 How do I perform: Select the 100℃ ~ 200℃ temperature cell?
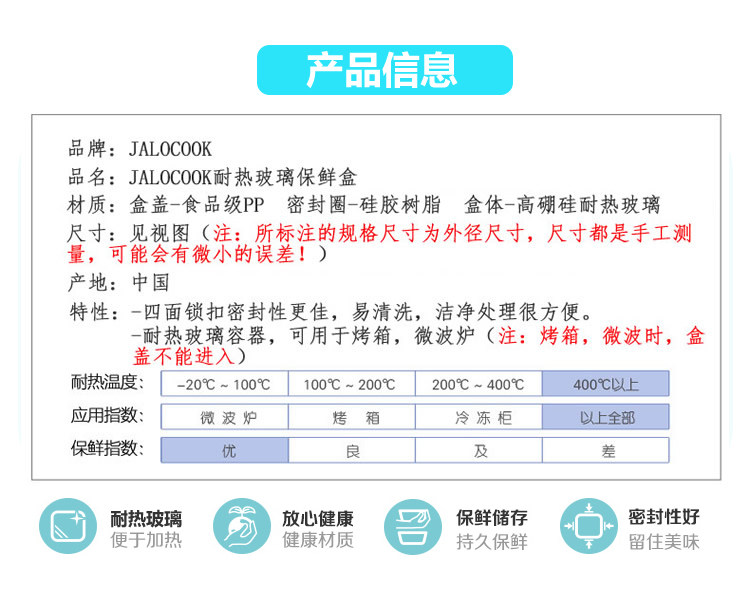point(352,384)
